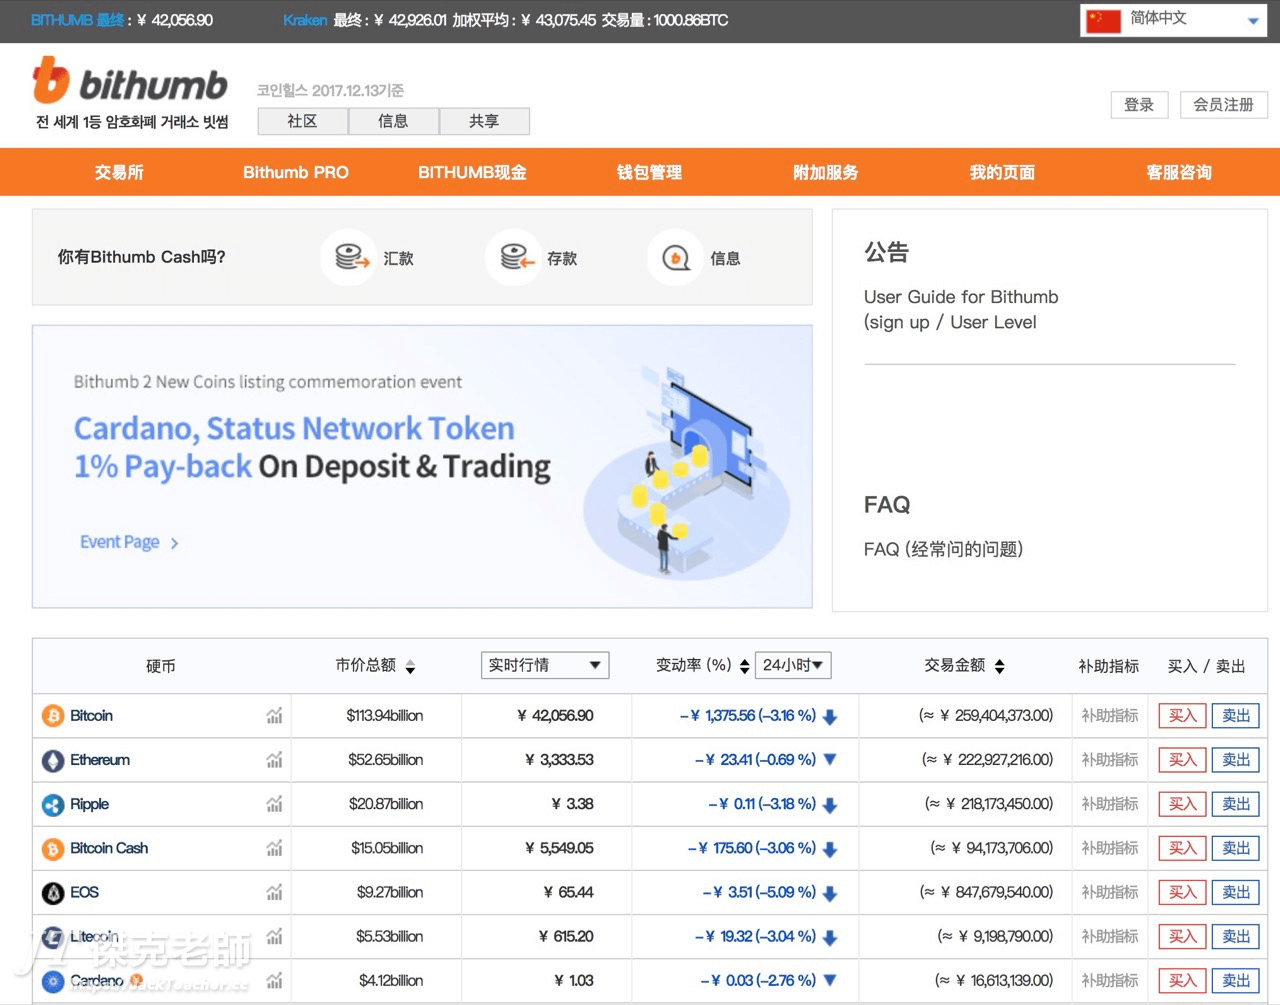
Task: Click 补助指标 for Bitcoin Cash
Action: (x=1110, y=848)
